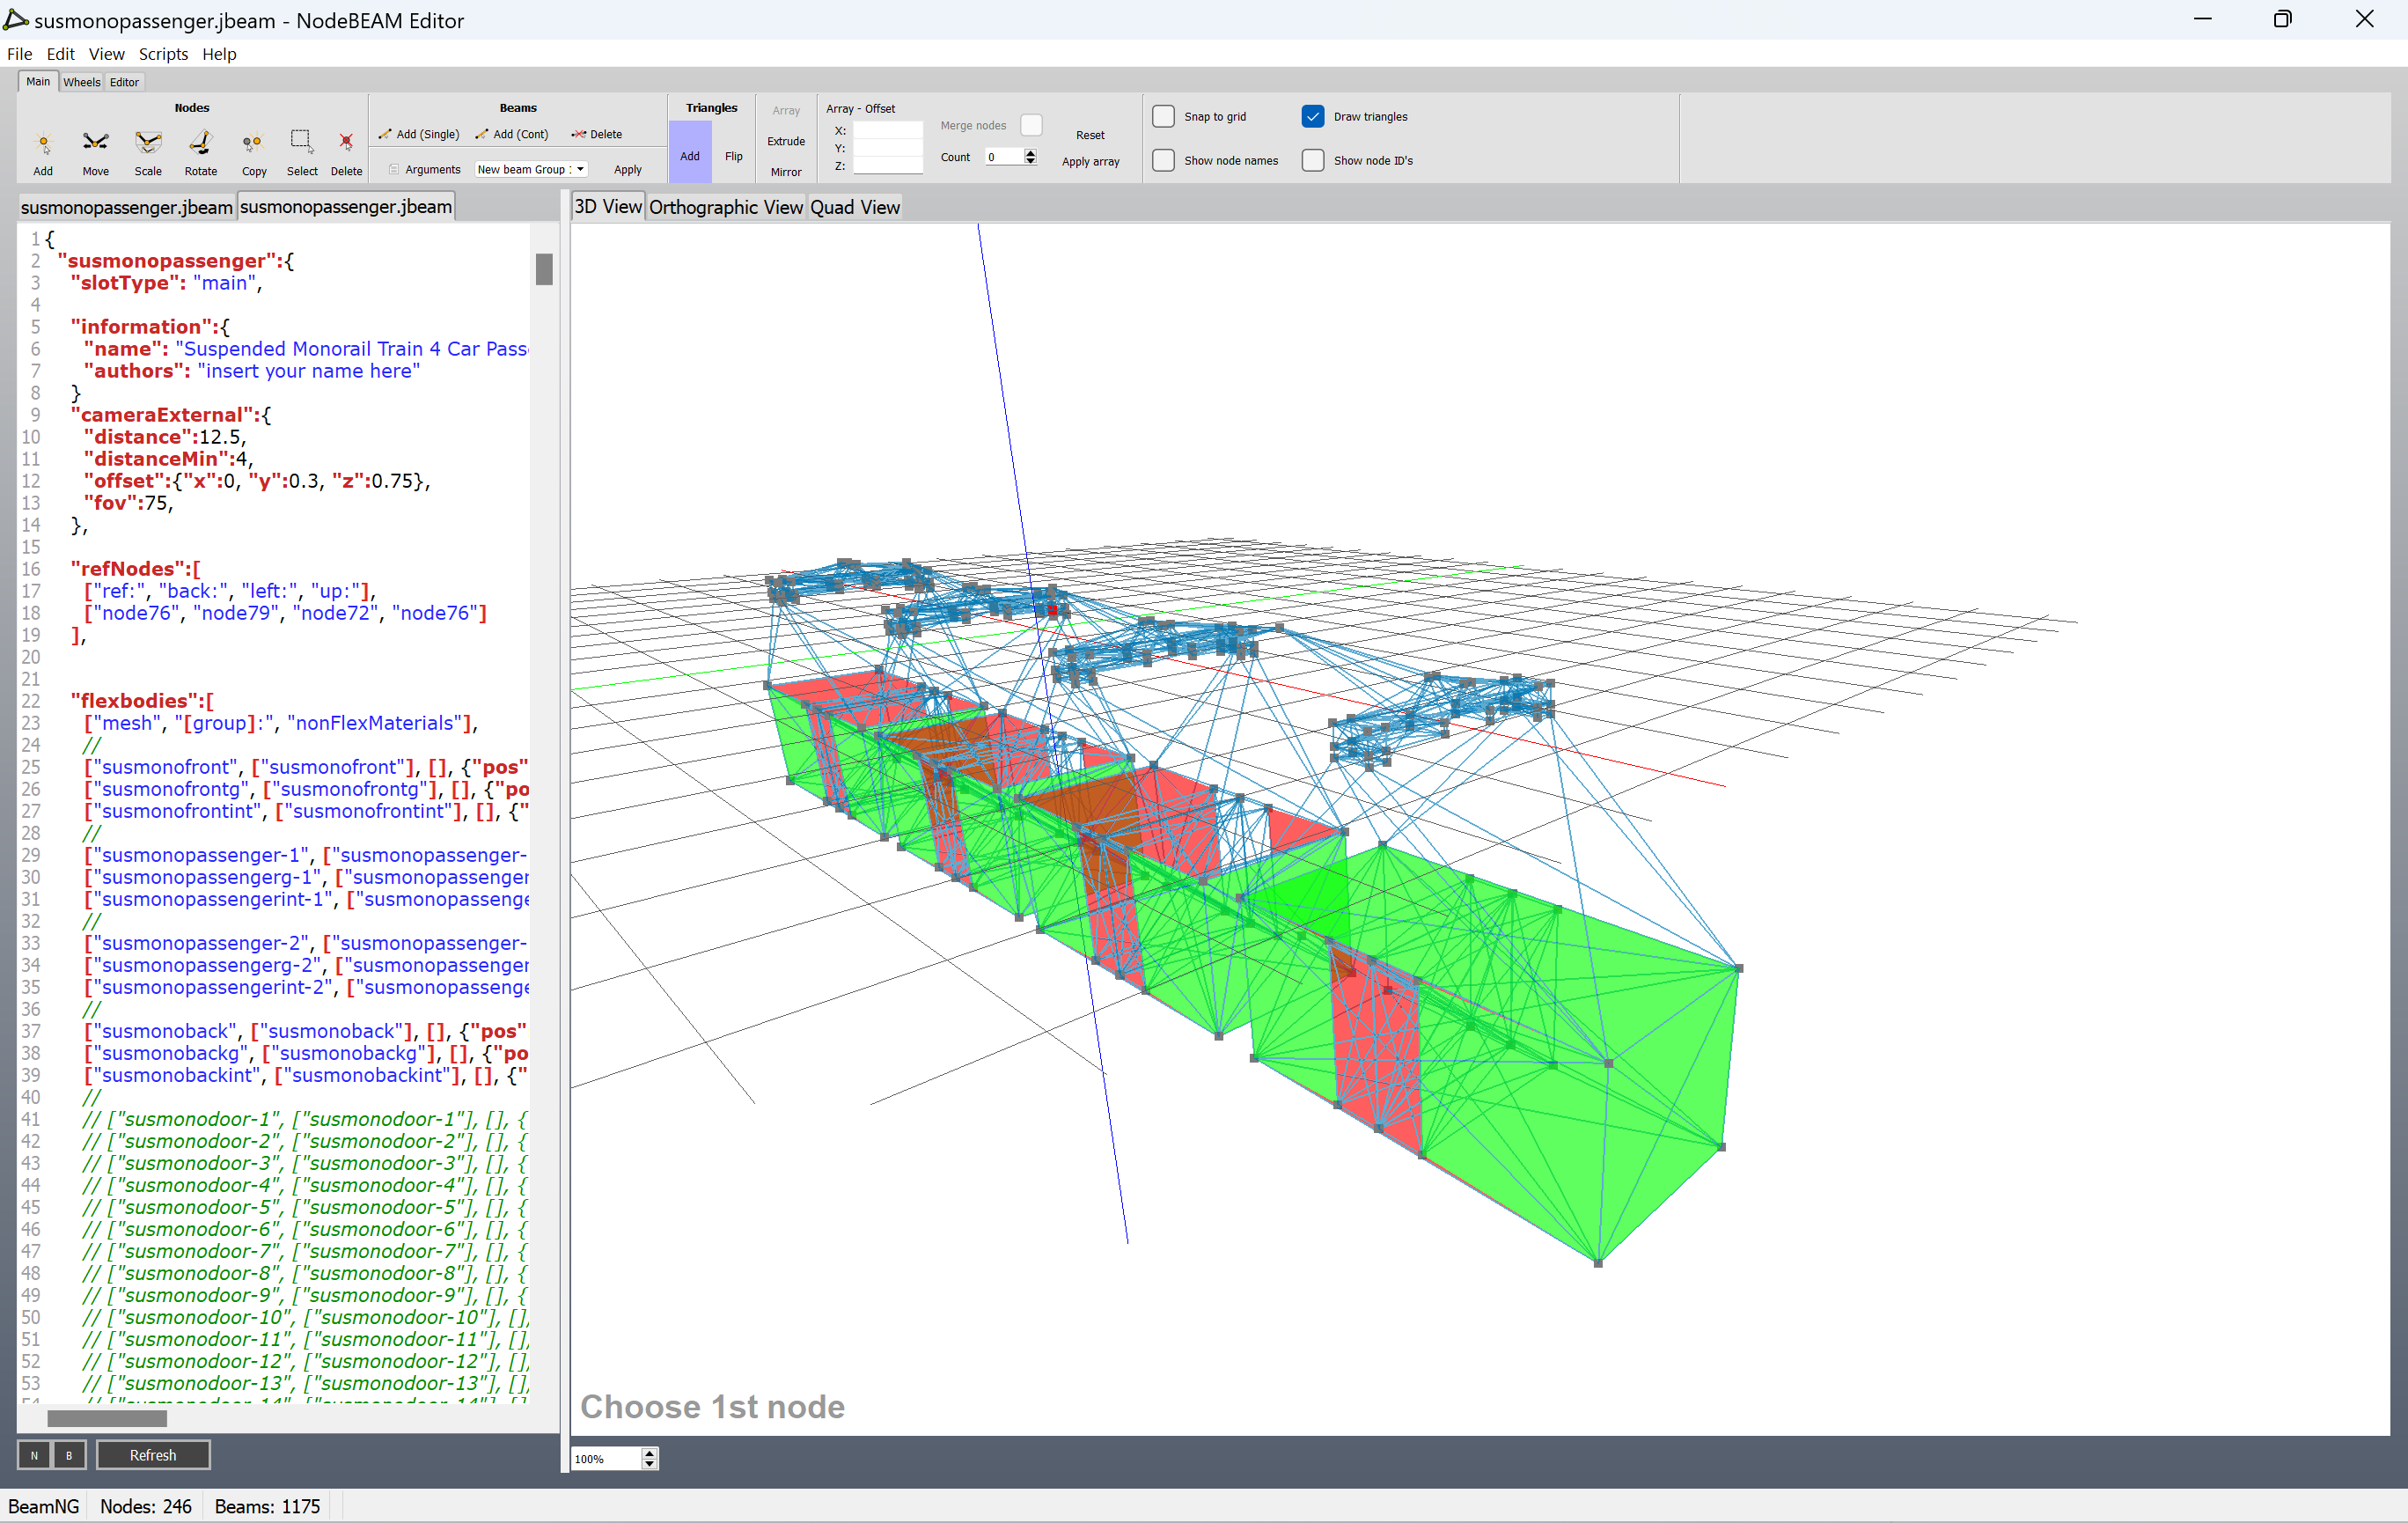Switch to Orthographic View tab

[725, 207]
